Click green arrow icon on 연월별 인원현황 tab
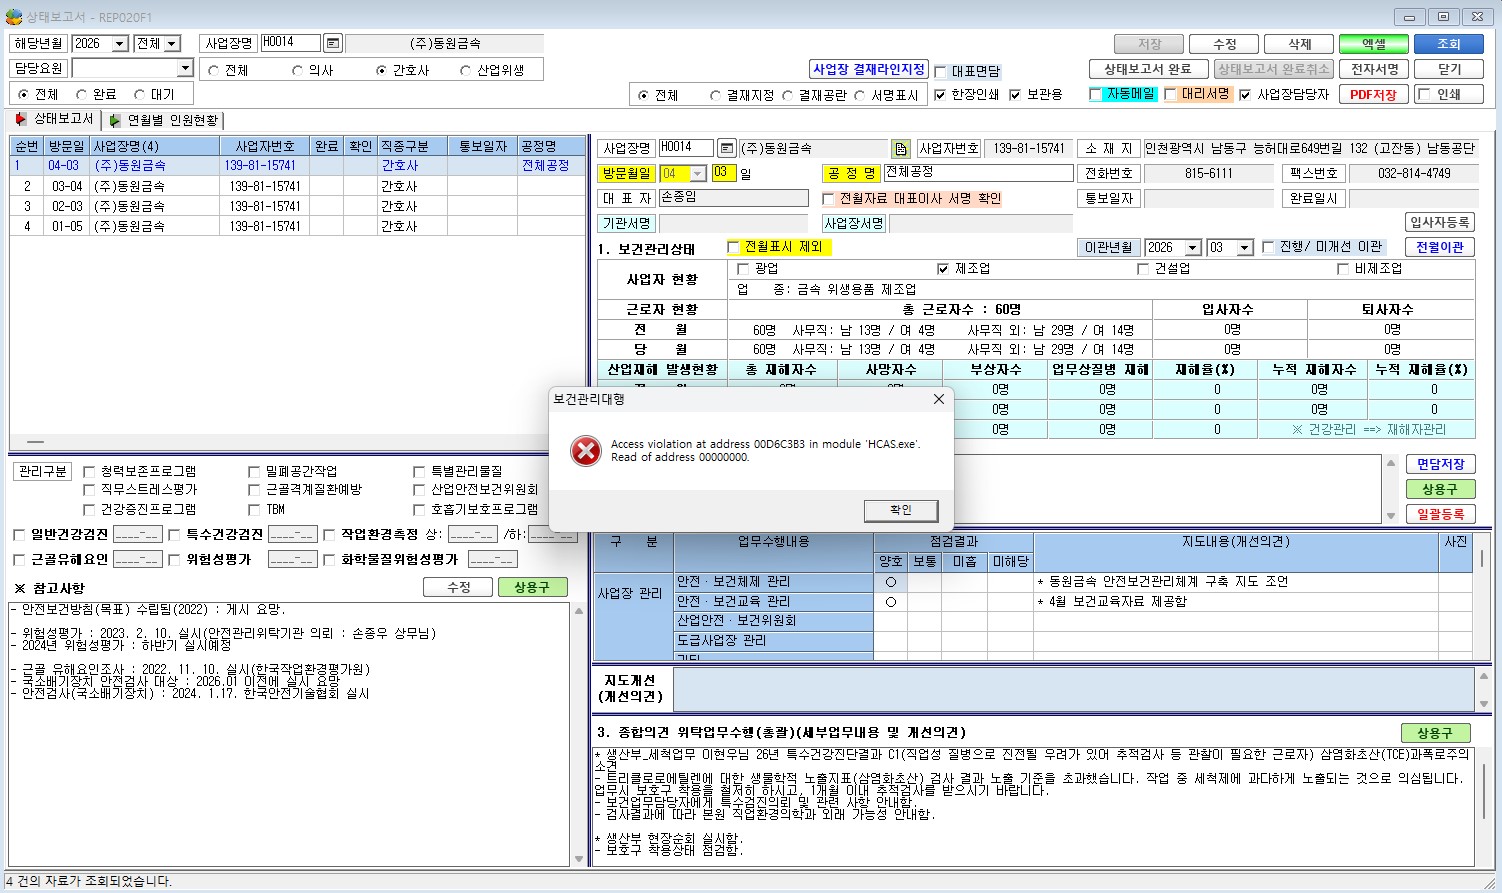This screenshot has width=1502, height=893. 115,120
